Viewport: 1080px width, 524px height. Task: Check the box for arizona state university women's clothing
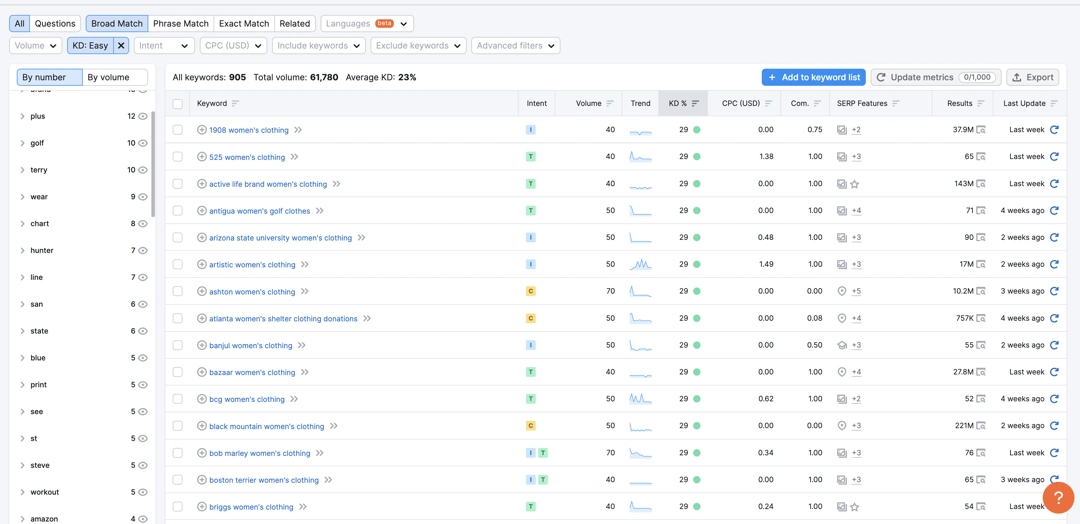pos(178,238)
